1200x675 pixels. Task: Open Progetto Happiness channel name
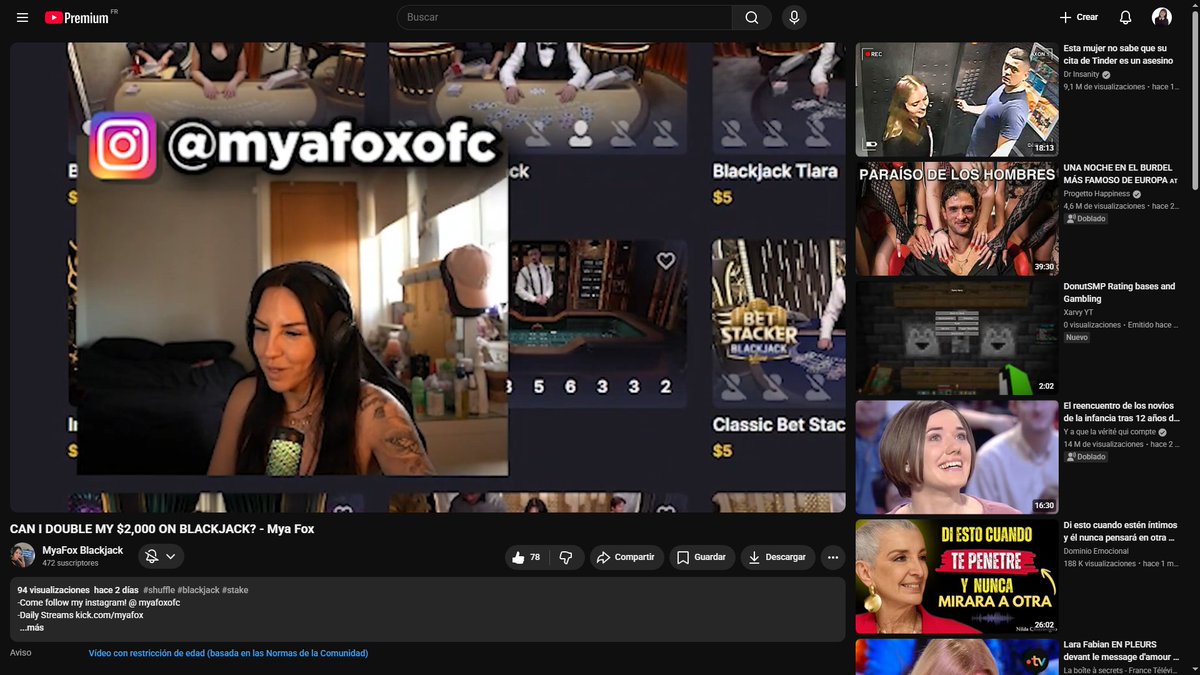[x=1096, y=193]
